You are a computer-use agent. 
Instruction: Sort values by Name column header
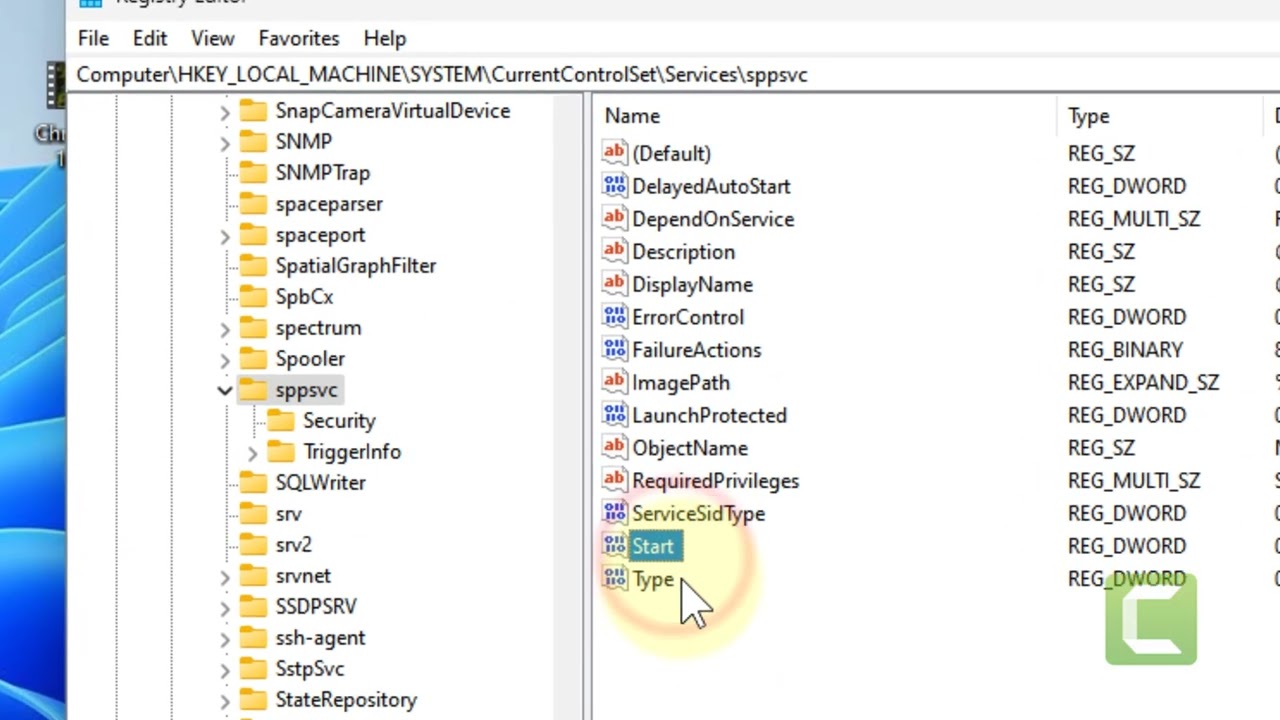825,116
